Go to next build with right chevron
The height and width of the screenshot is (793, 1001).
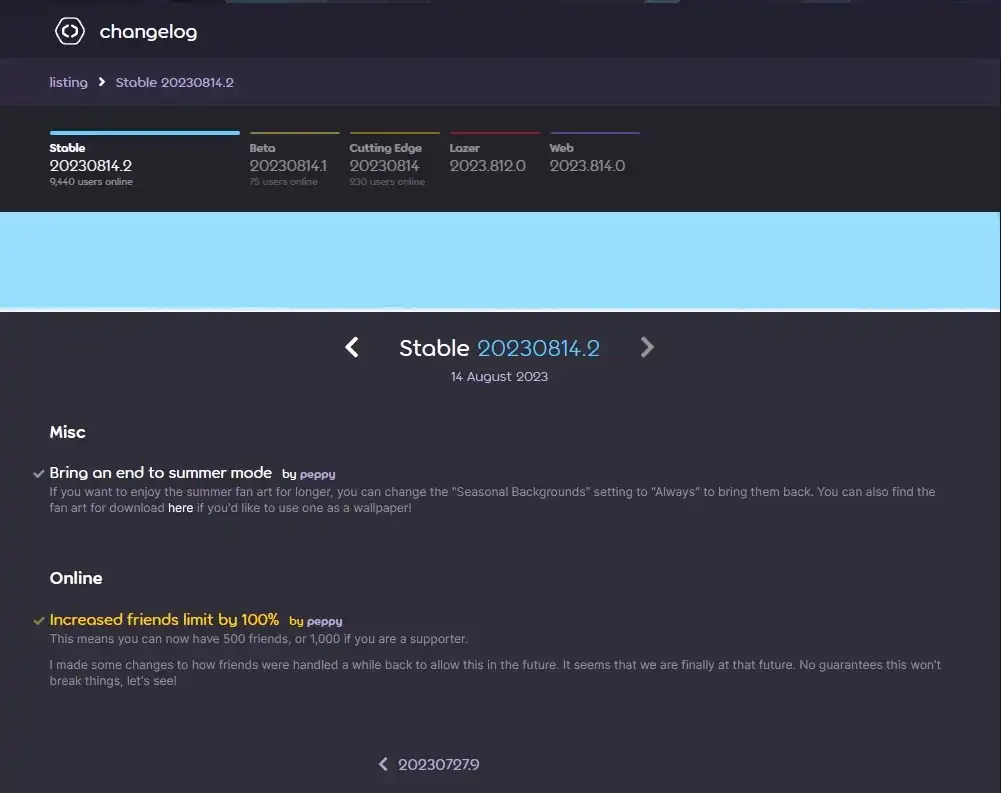647,347
